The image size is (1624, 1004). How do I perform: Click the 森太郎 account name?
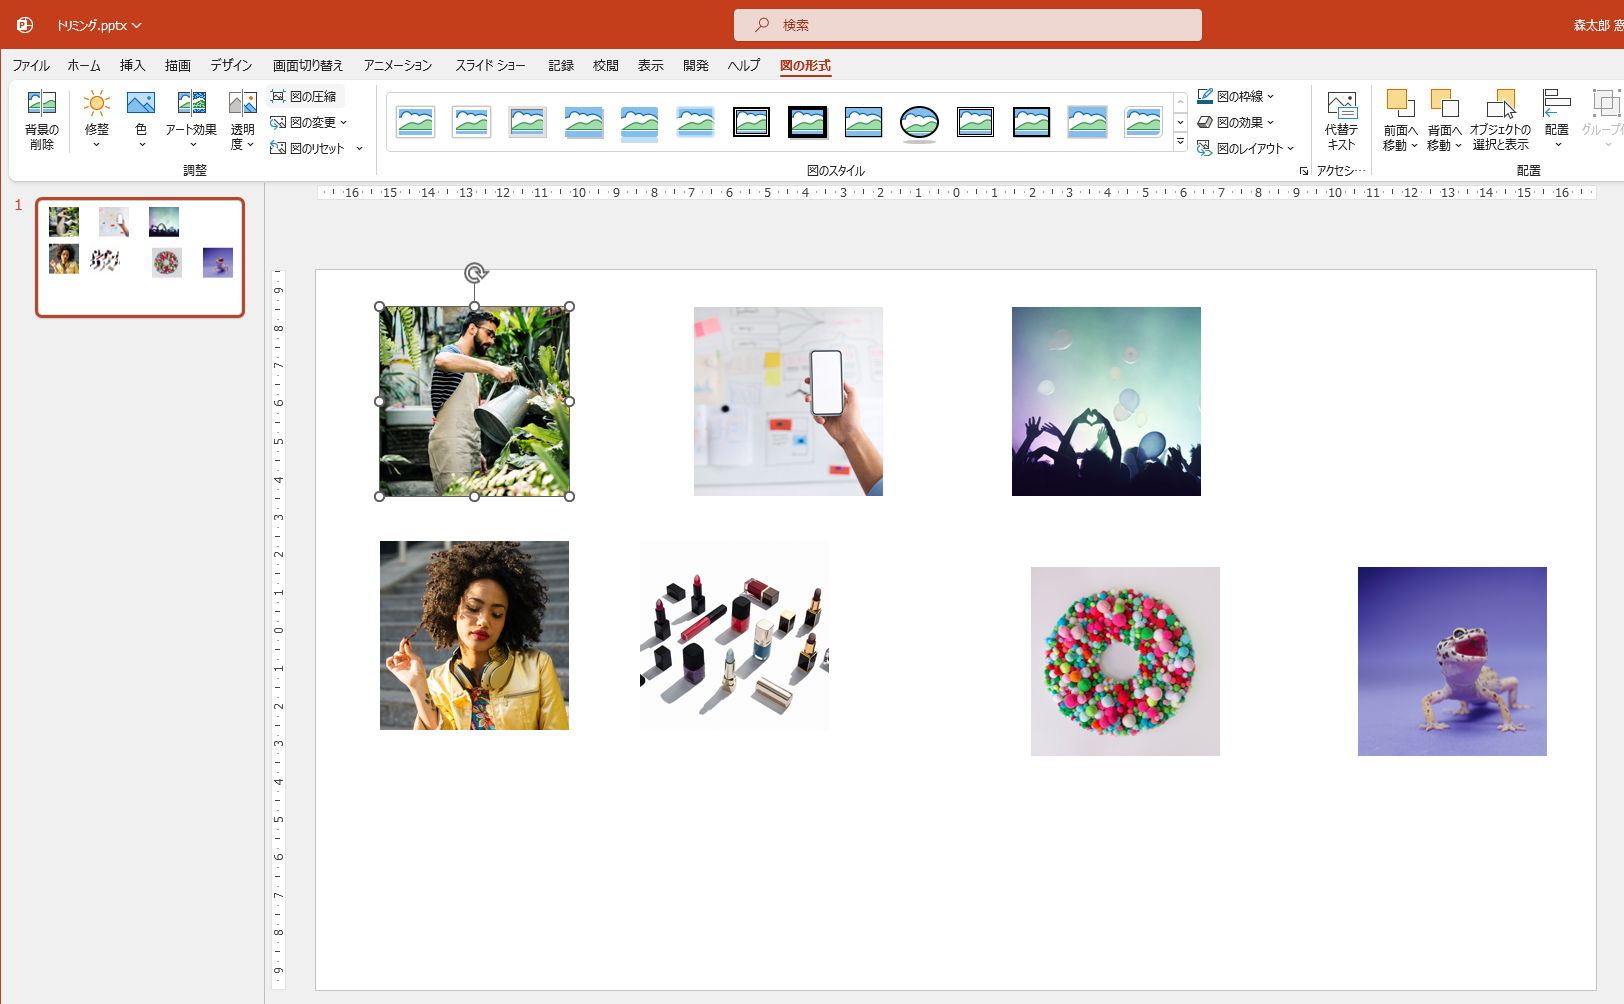click(x=1598, y=25)
